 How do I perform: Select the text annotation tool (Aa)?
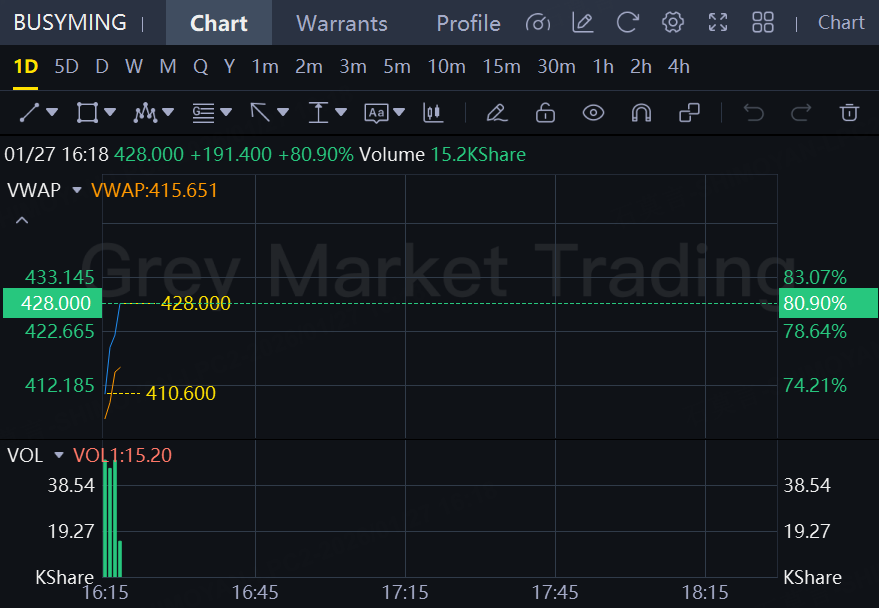[x=374, y=112]
